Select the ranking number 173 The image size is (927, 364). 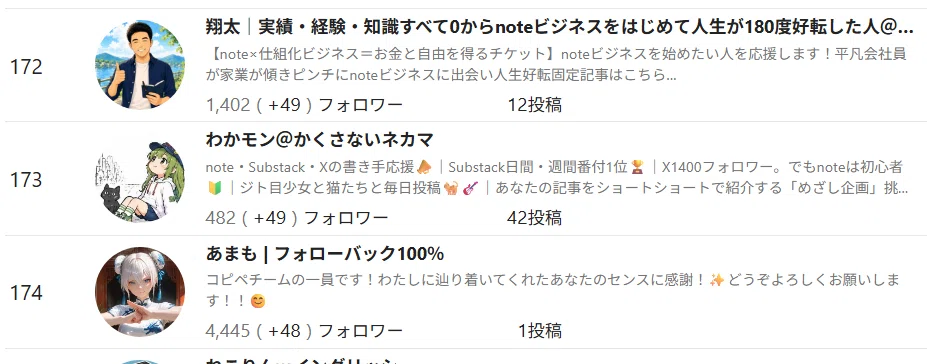coord(27,180)
